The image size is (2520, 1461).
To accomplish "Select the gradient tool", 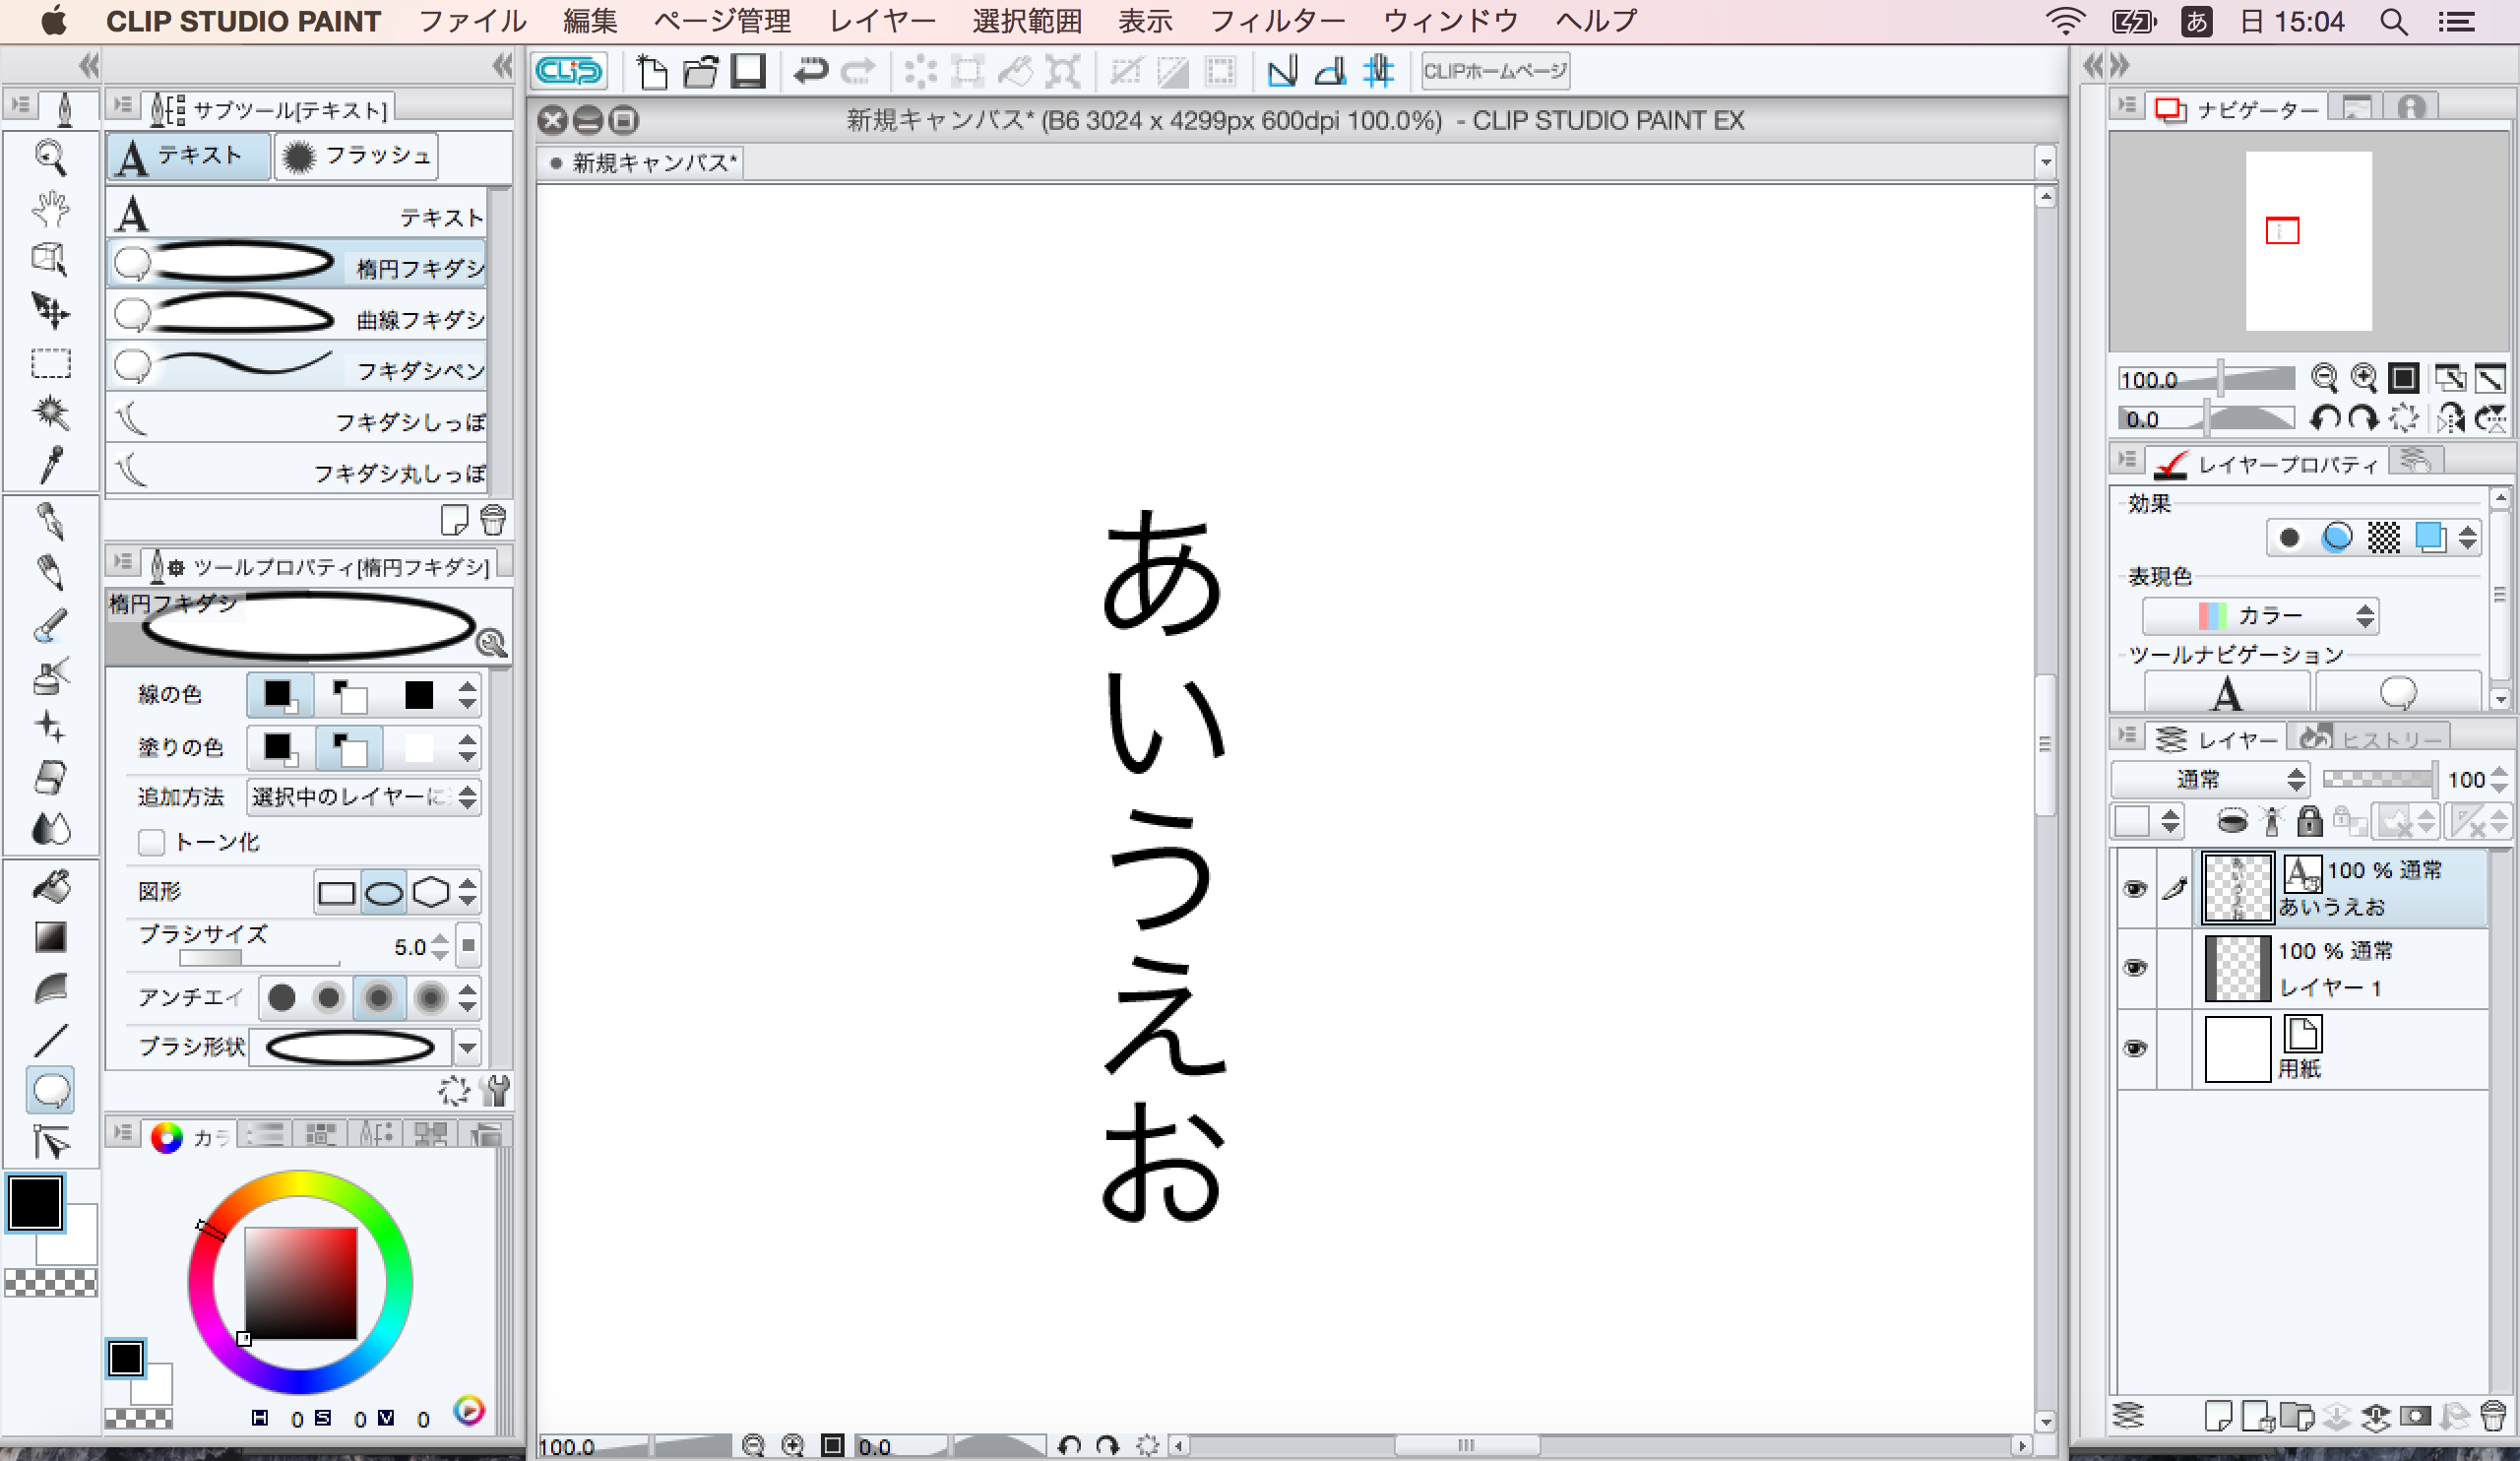I will [50, 937].
